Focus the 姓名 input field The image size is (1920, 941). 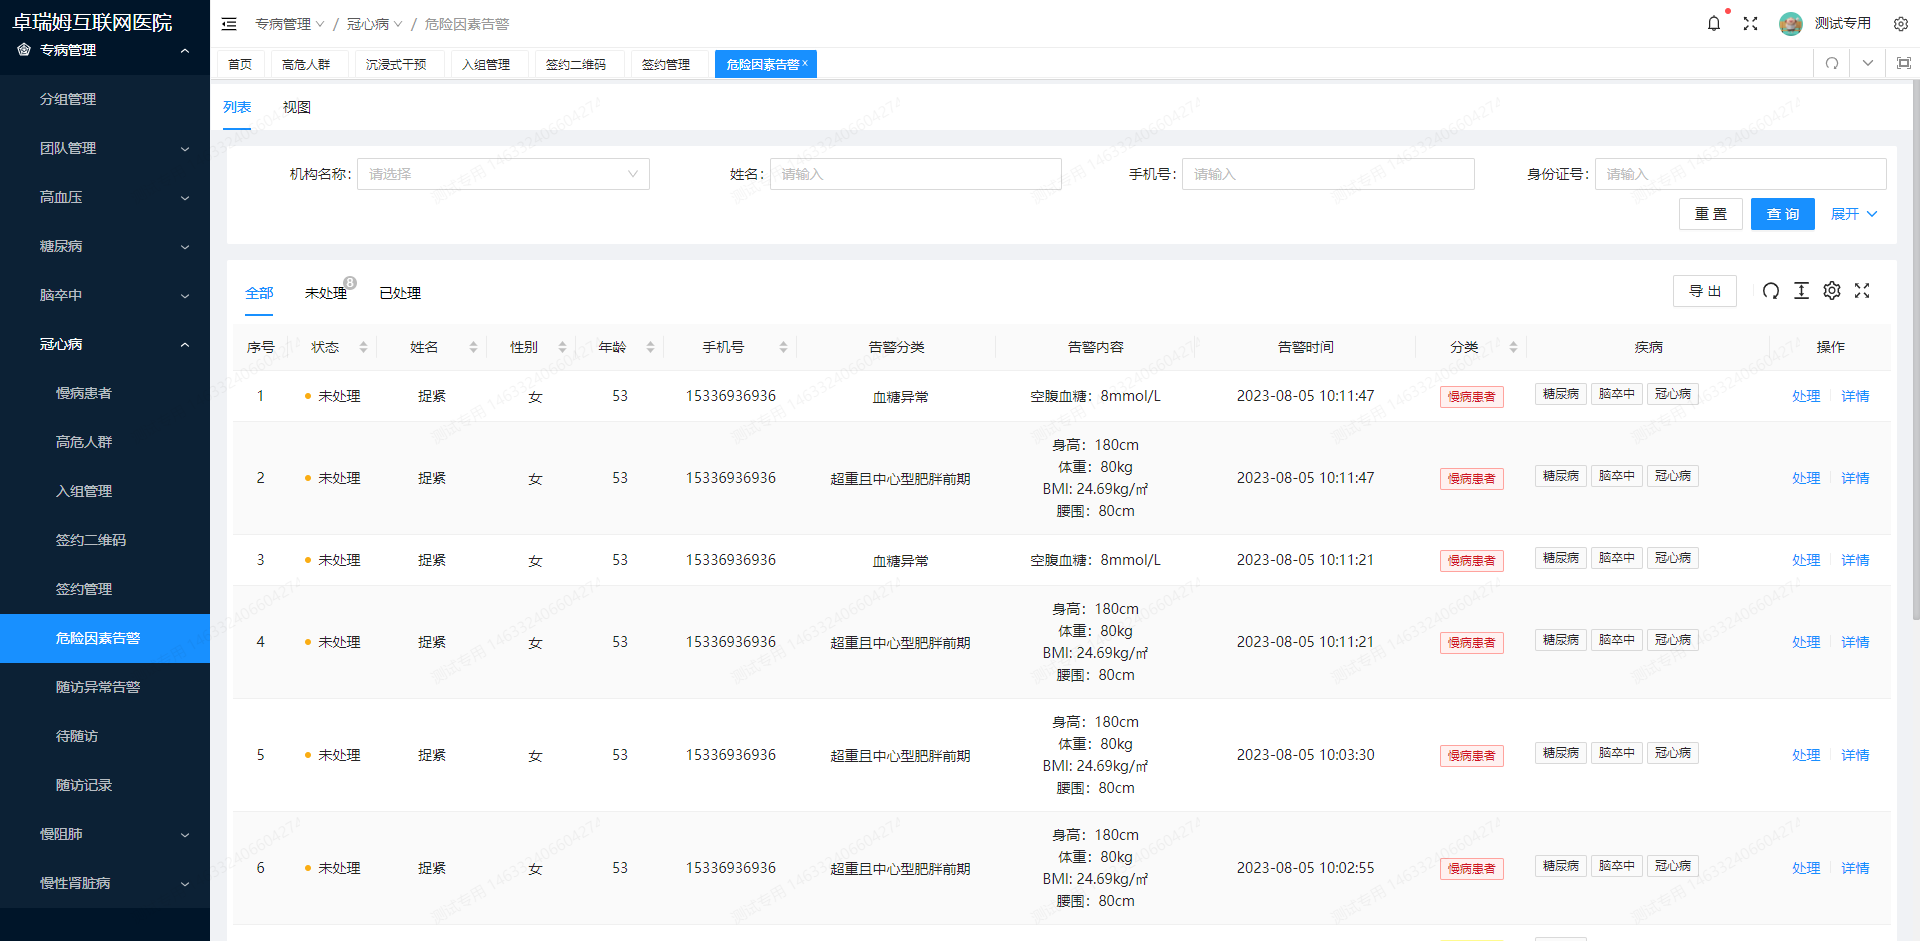click(x=915, y=174)
